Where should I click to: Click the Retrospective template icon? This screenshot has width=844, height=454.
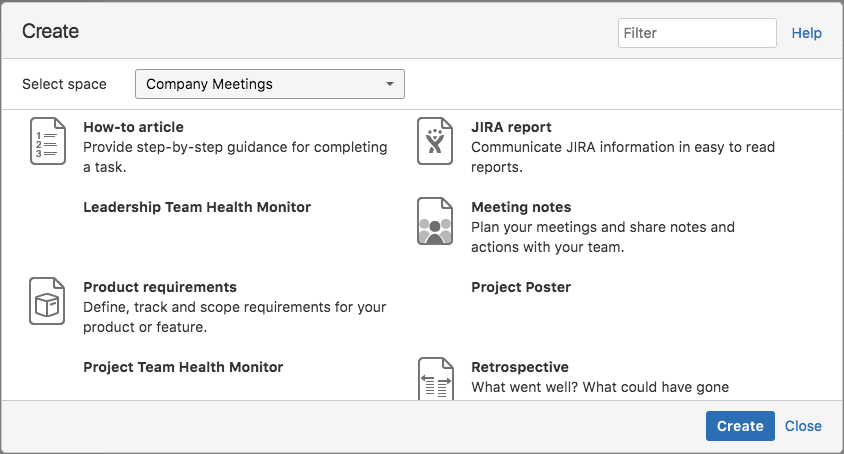(x=436, y=379)
